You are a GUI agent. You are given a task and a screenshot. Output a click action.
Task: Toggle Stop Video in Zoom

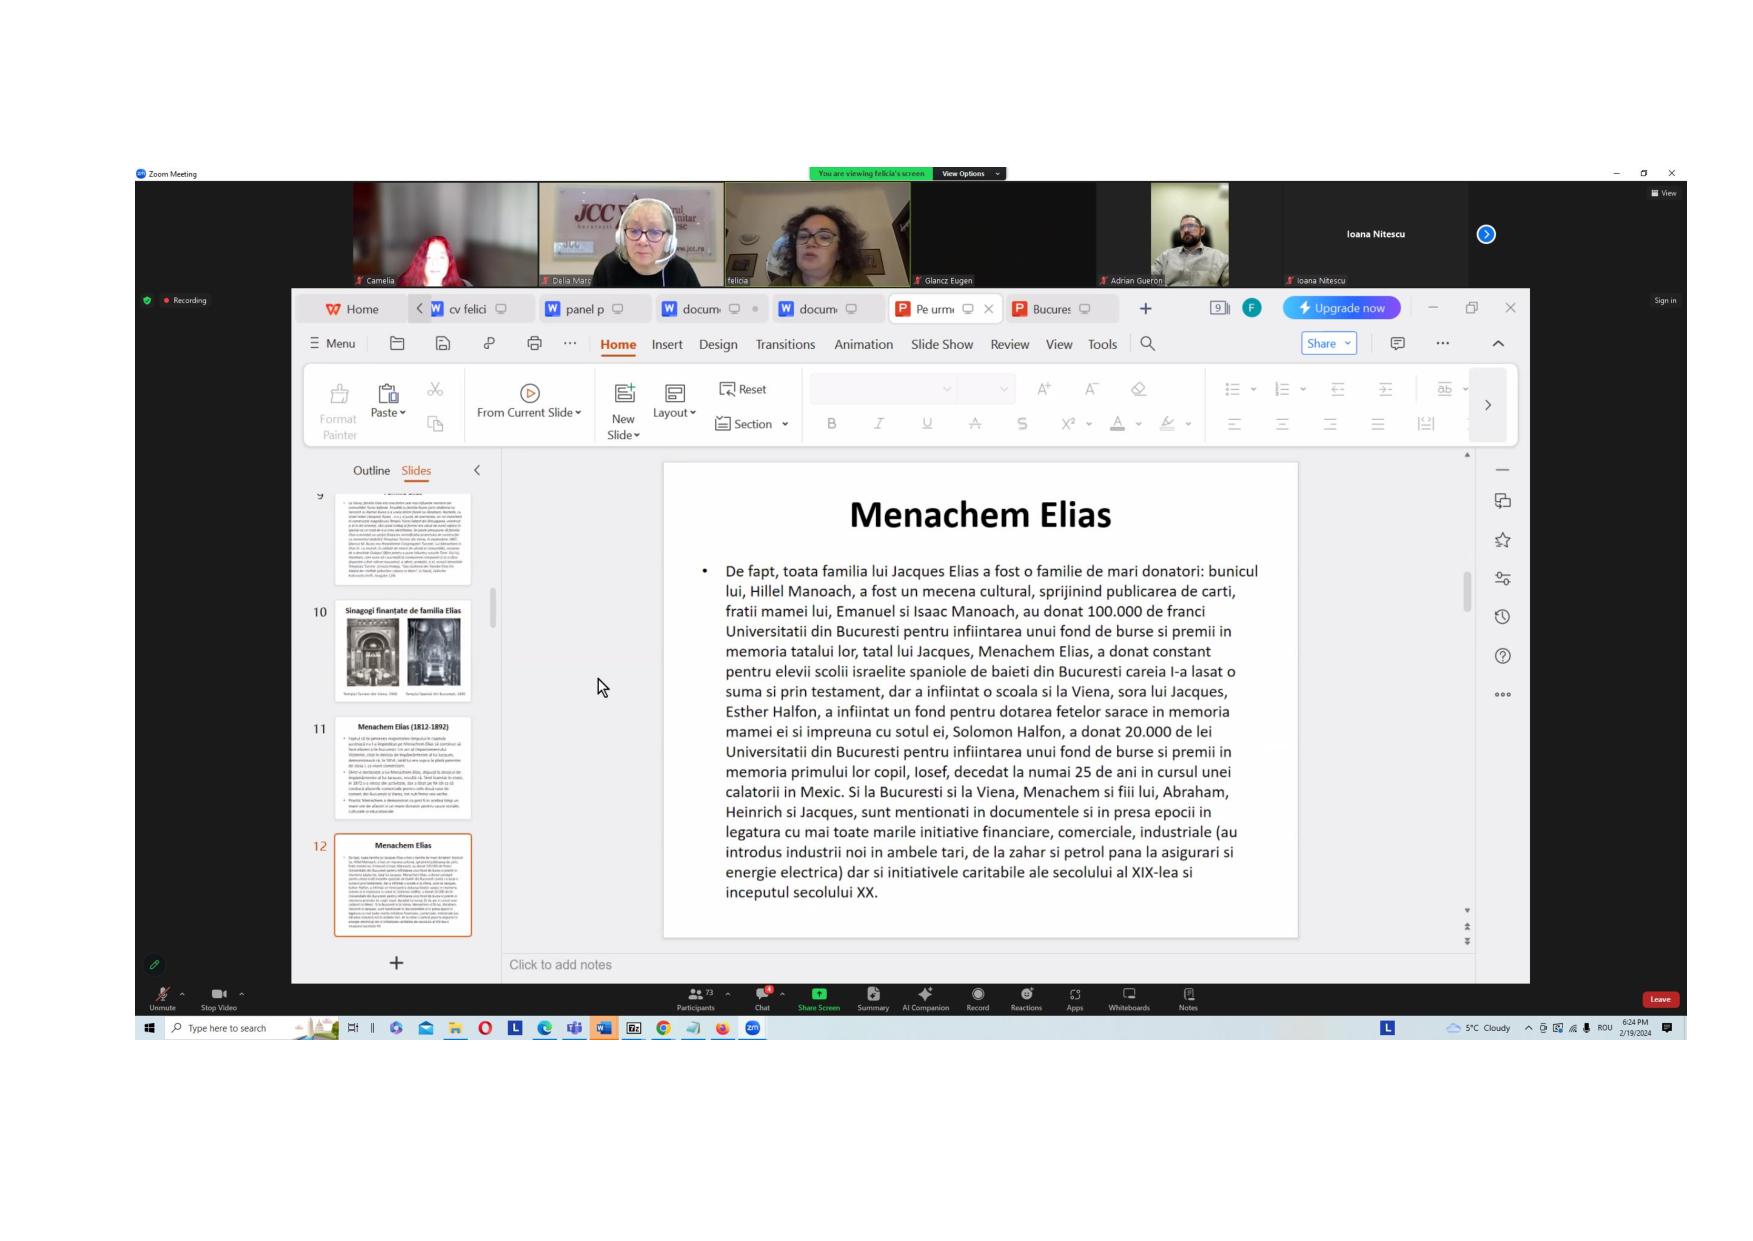219,998
